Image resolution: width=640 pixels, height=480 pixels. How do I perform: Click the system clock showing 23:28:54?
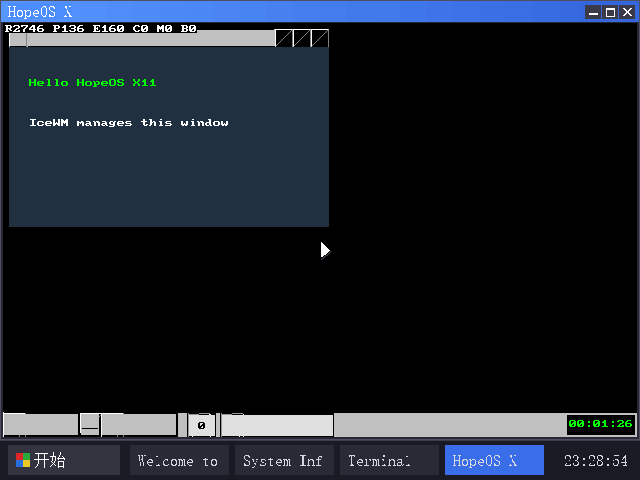coord(596,461)
